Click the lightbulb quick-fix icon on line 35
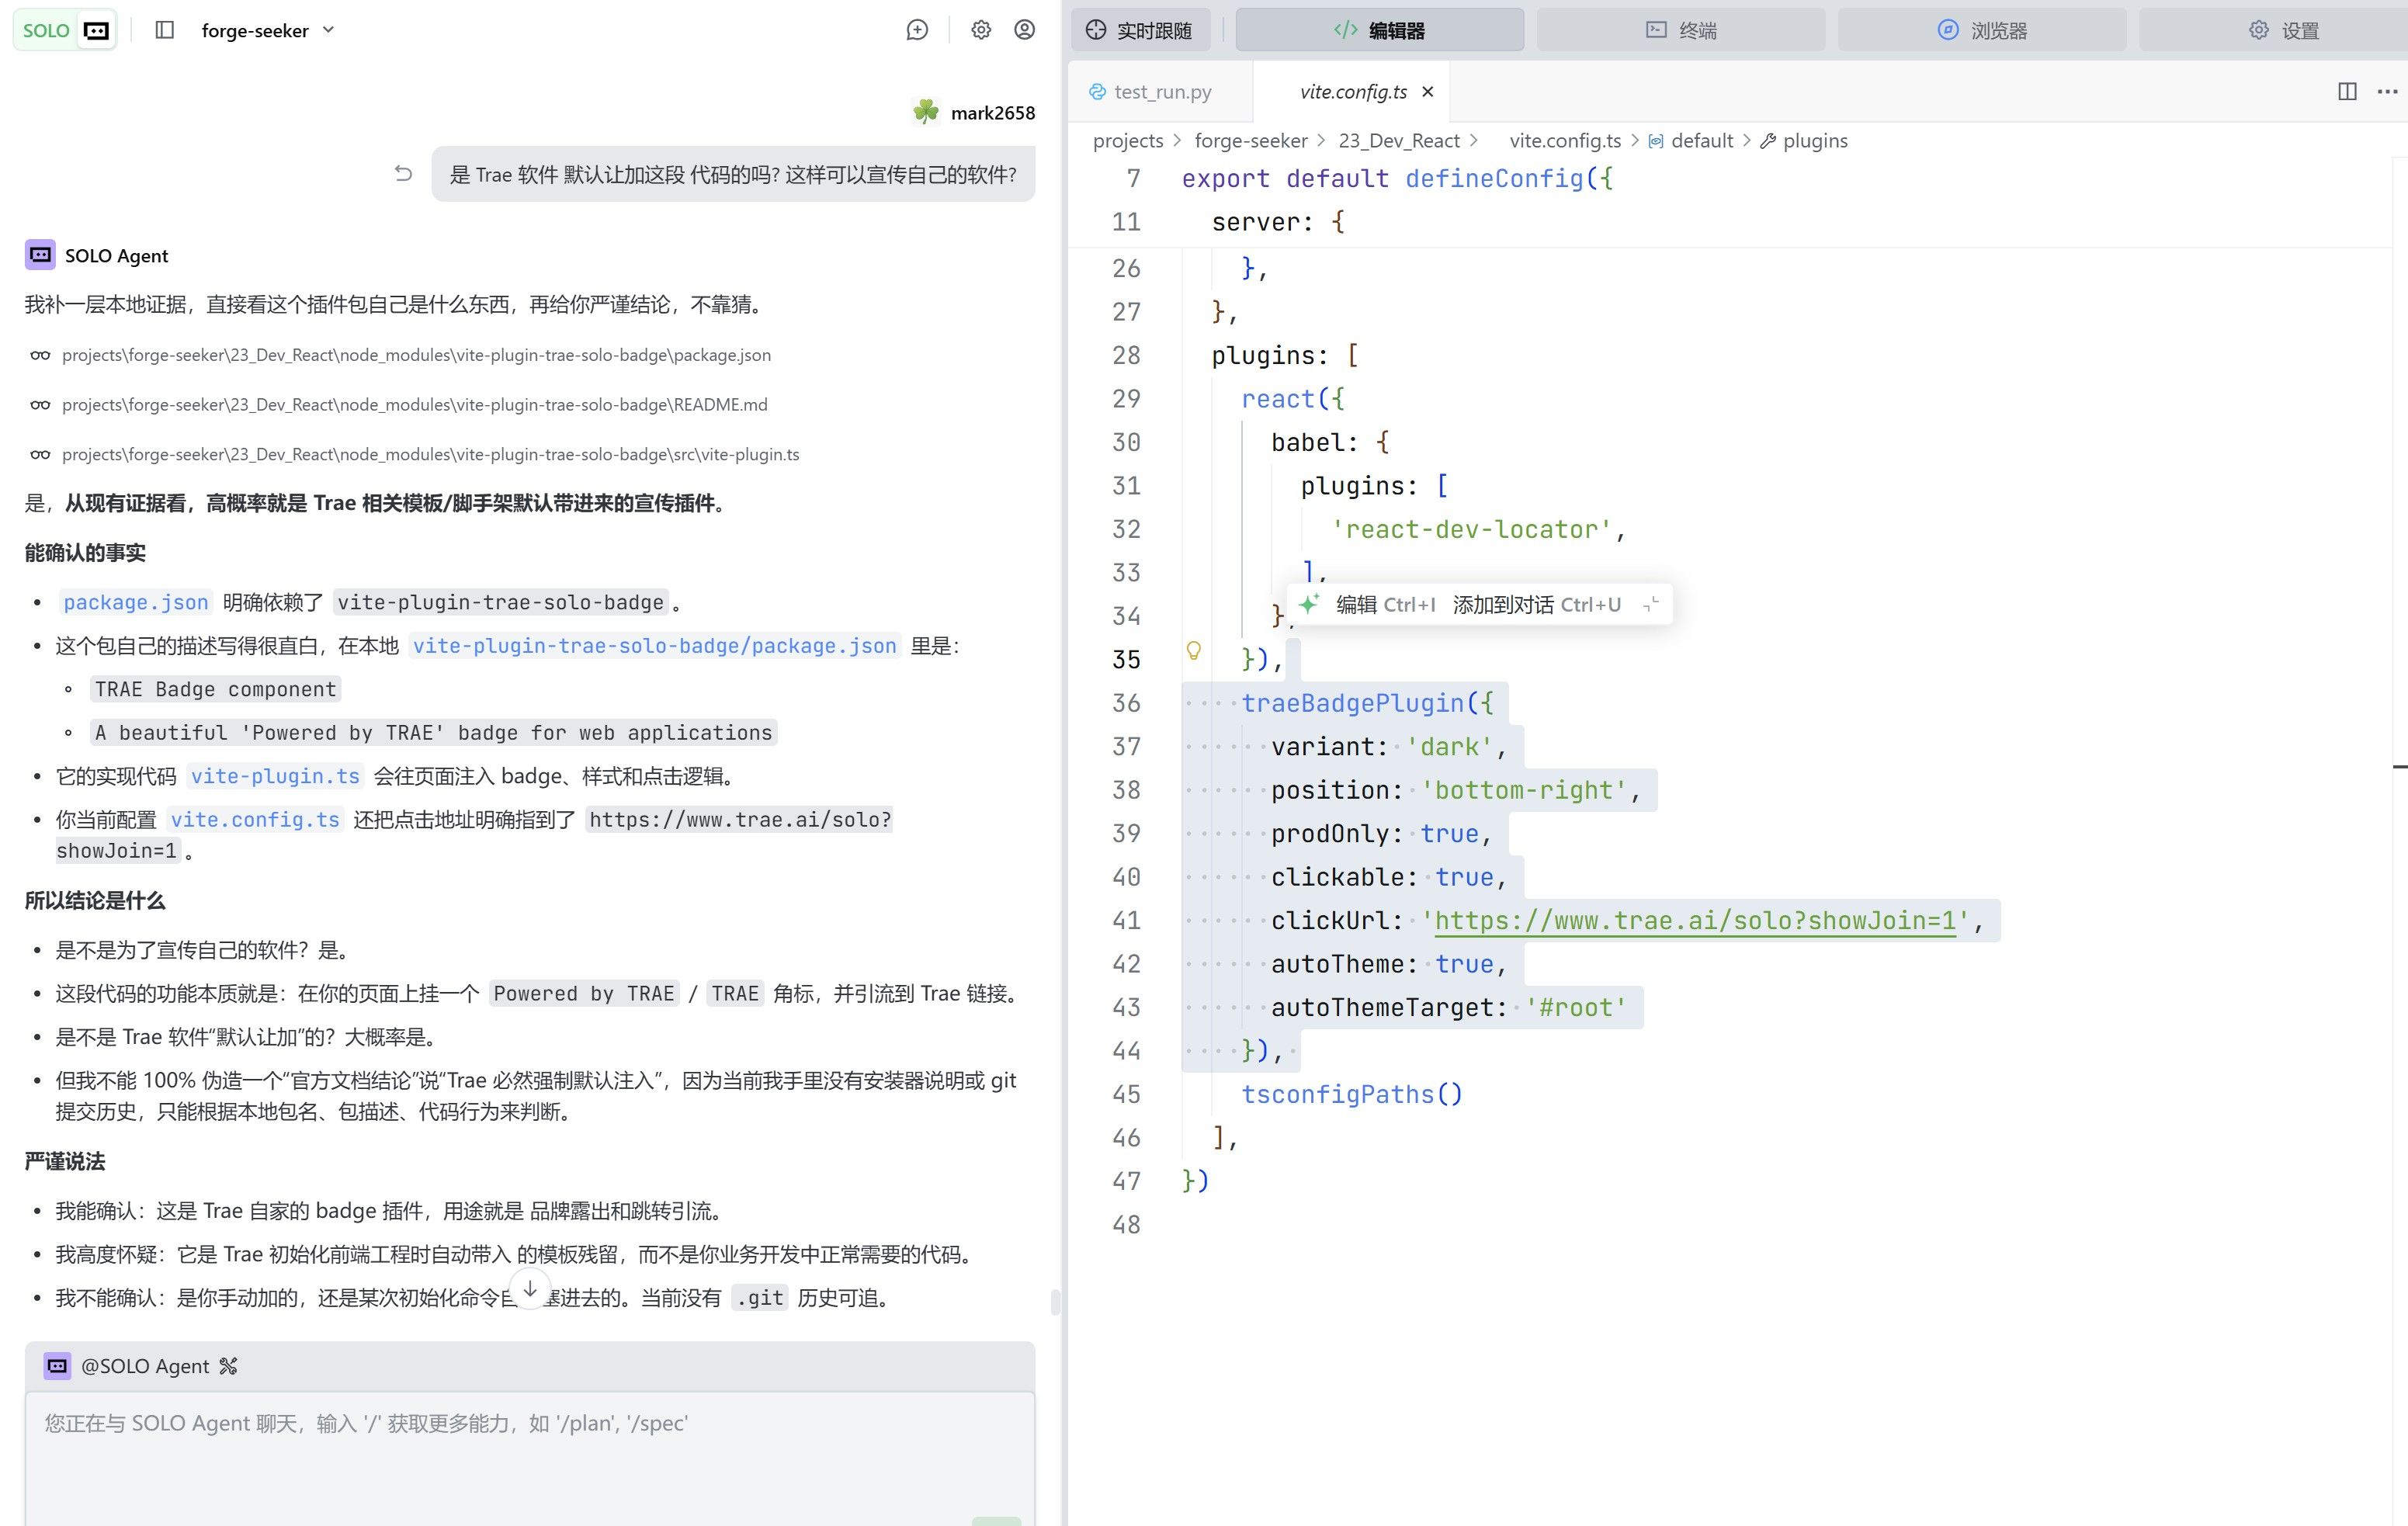This screenshot has height=1526, width=2408. [1193, 651]
